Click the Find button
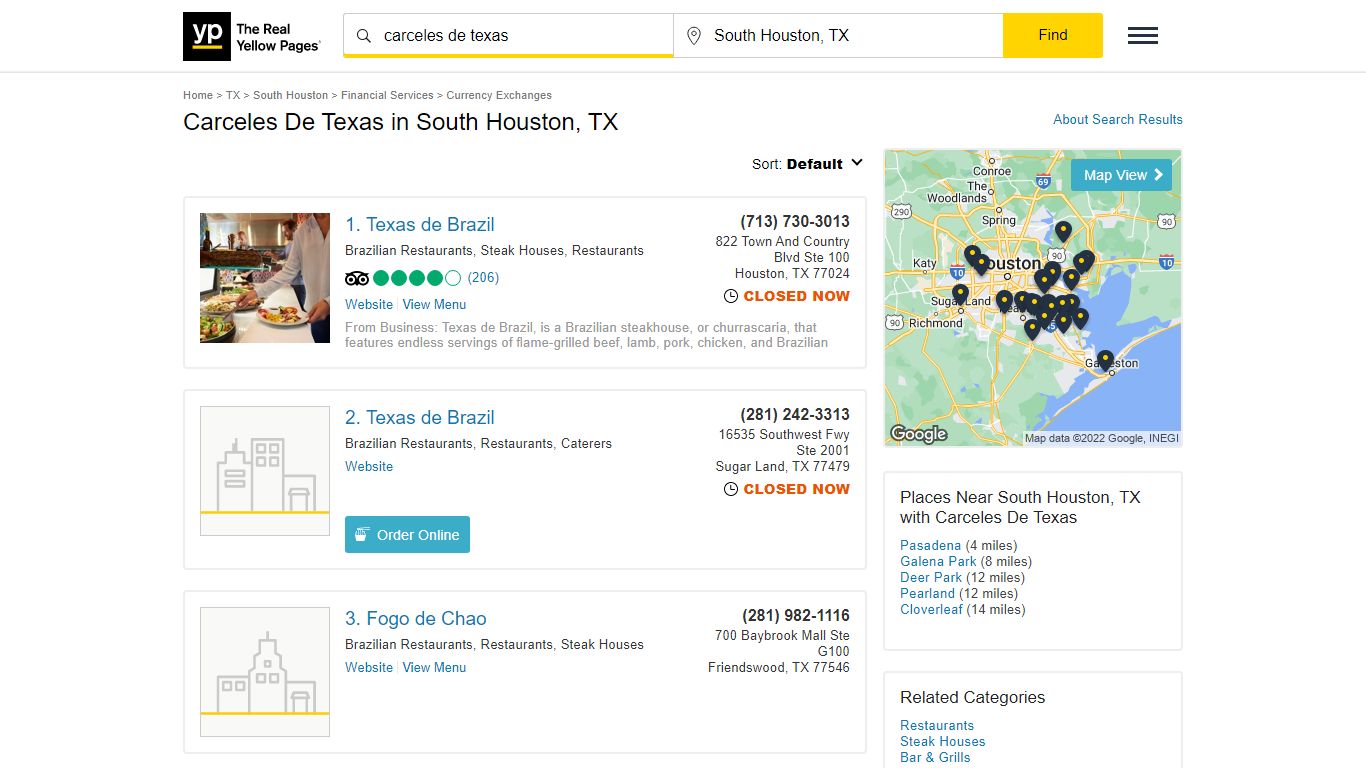 point(1053,35)
